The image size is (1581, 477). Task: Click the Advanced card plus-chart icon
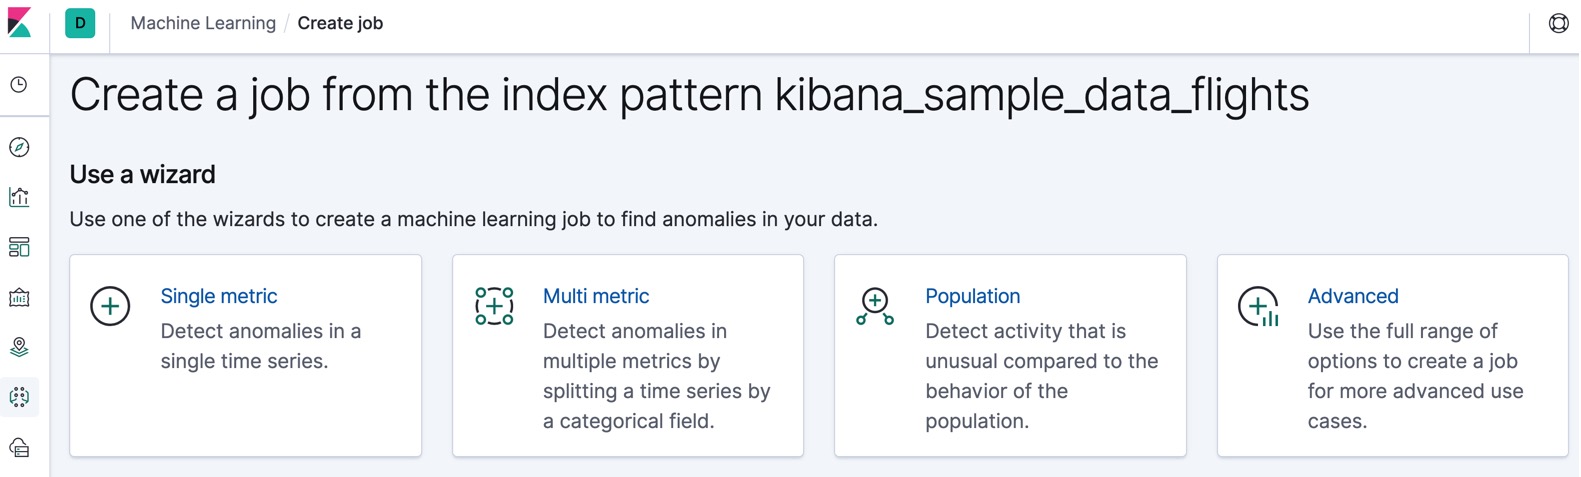point(1259,307)
